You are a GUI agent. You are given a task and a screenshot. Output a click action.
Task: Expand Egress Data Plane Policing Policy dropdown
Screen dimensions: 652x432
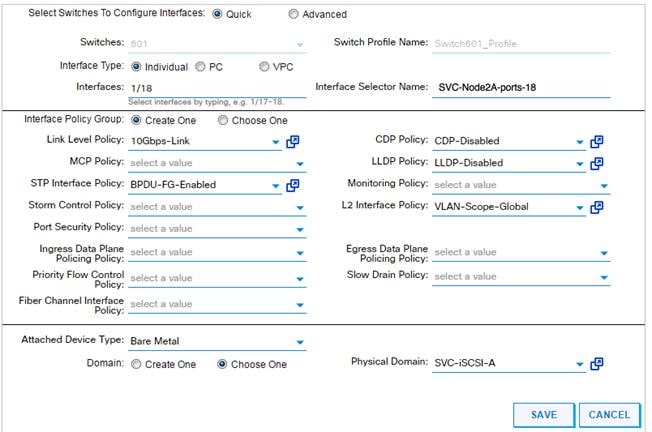click(604, 253)
